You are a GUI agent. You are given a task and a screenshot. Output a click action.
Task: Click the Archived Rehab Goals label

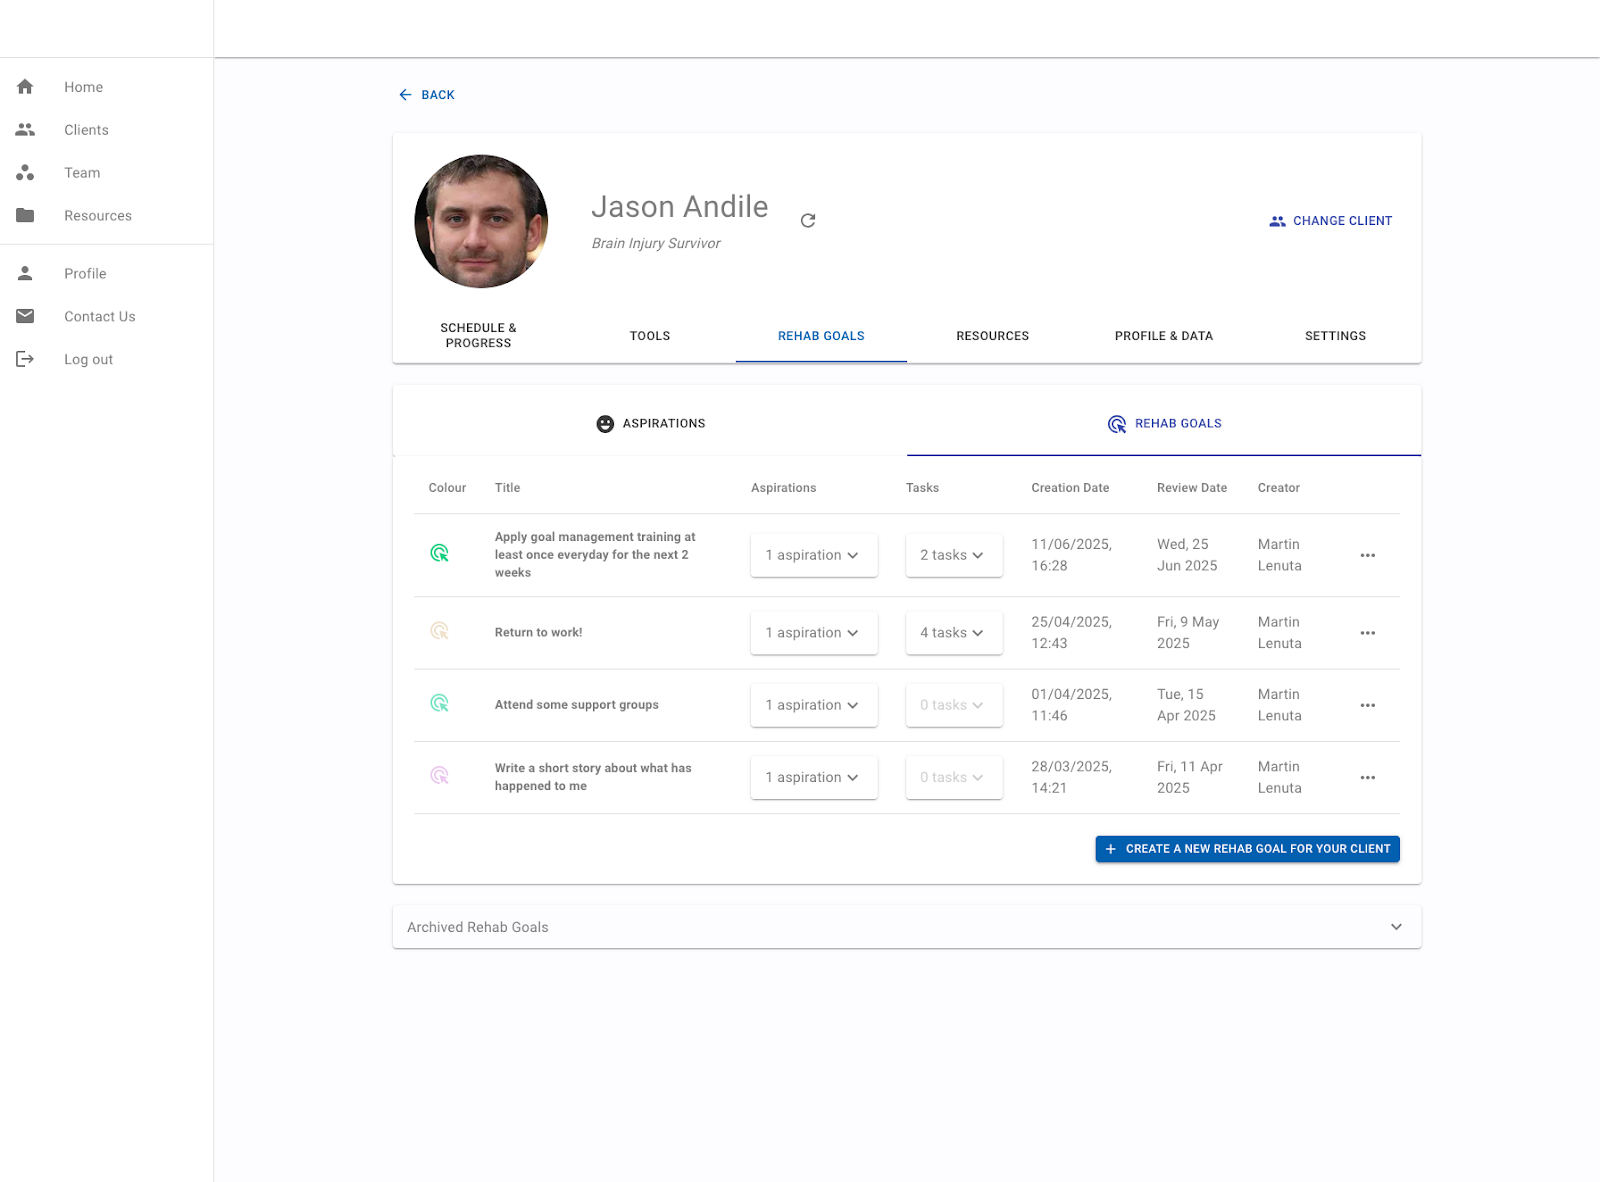pos(478,927)
